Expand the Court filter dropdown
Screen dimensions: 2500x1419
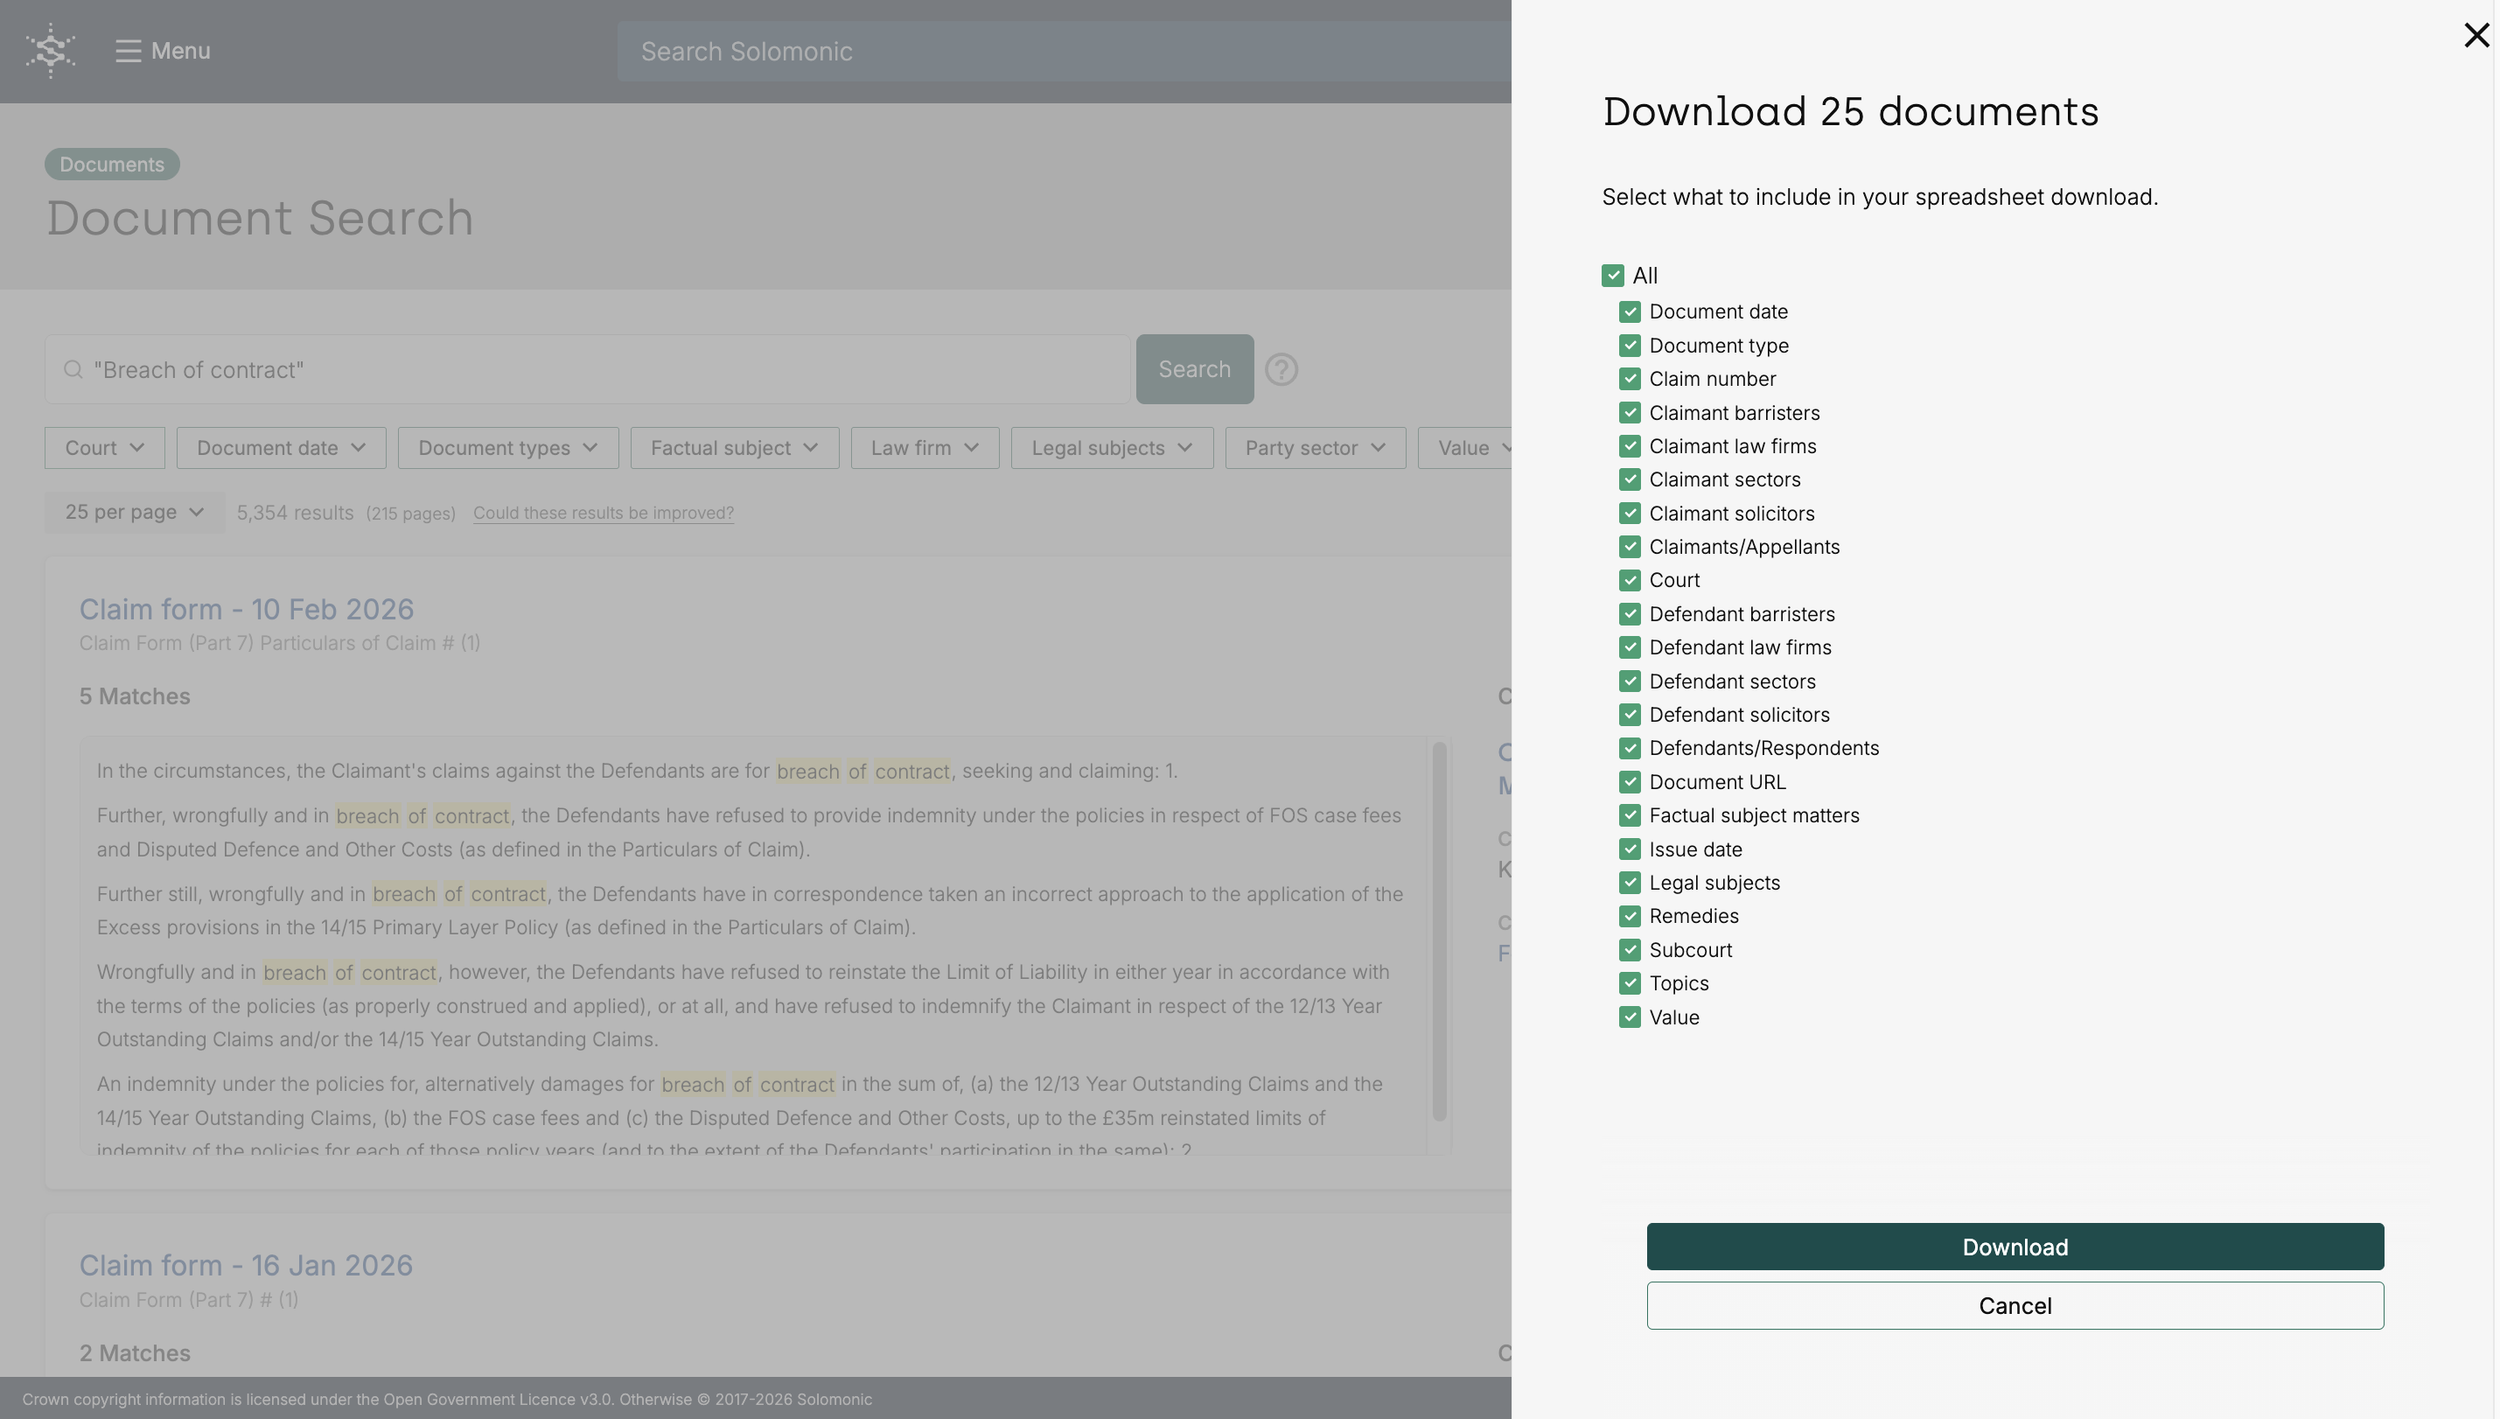104,448
